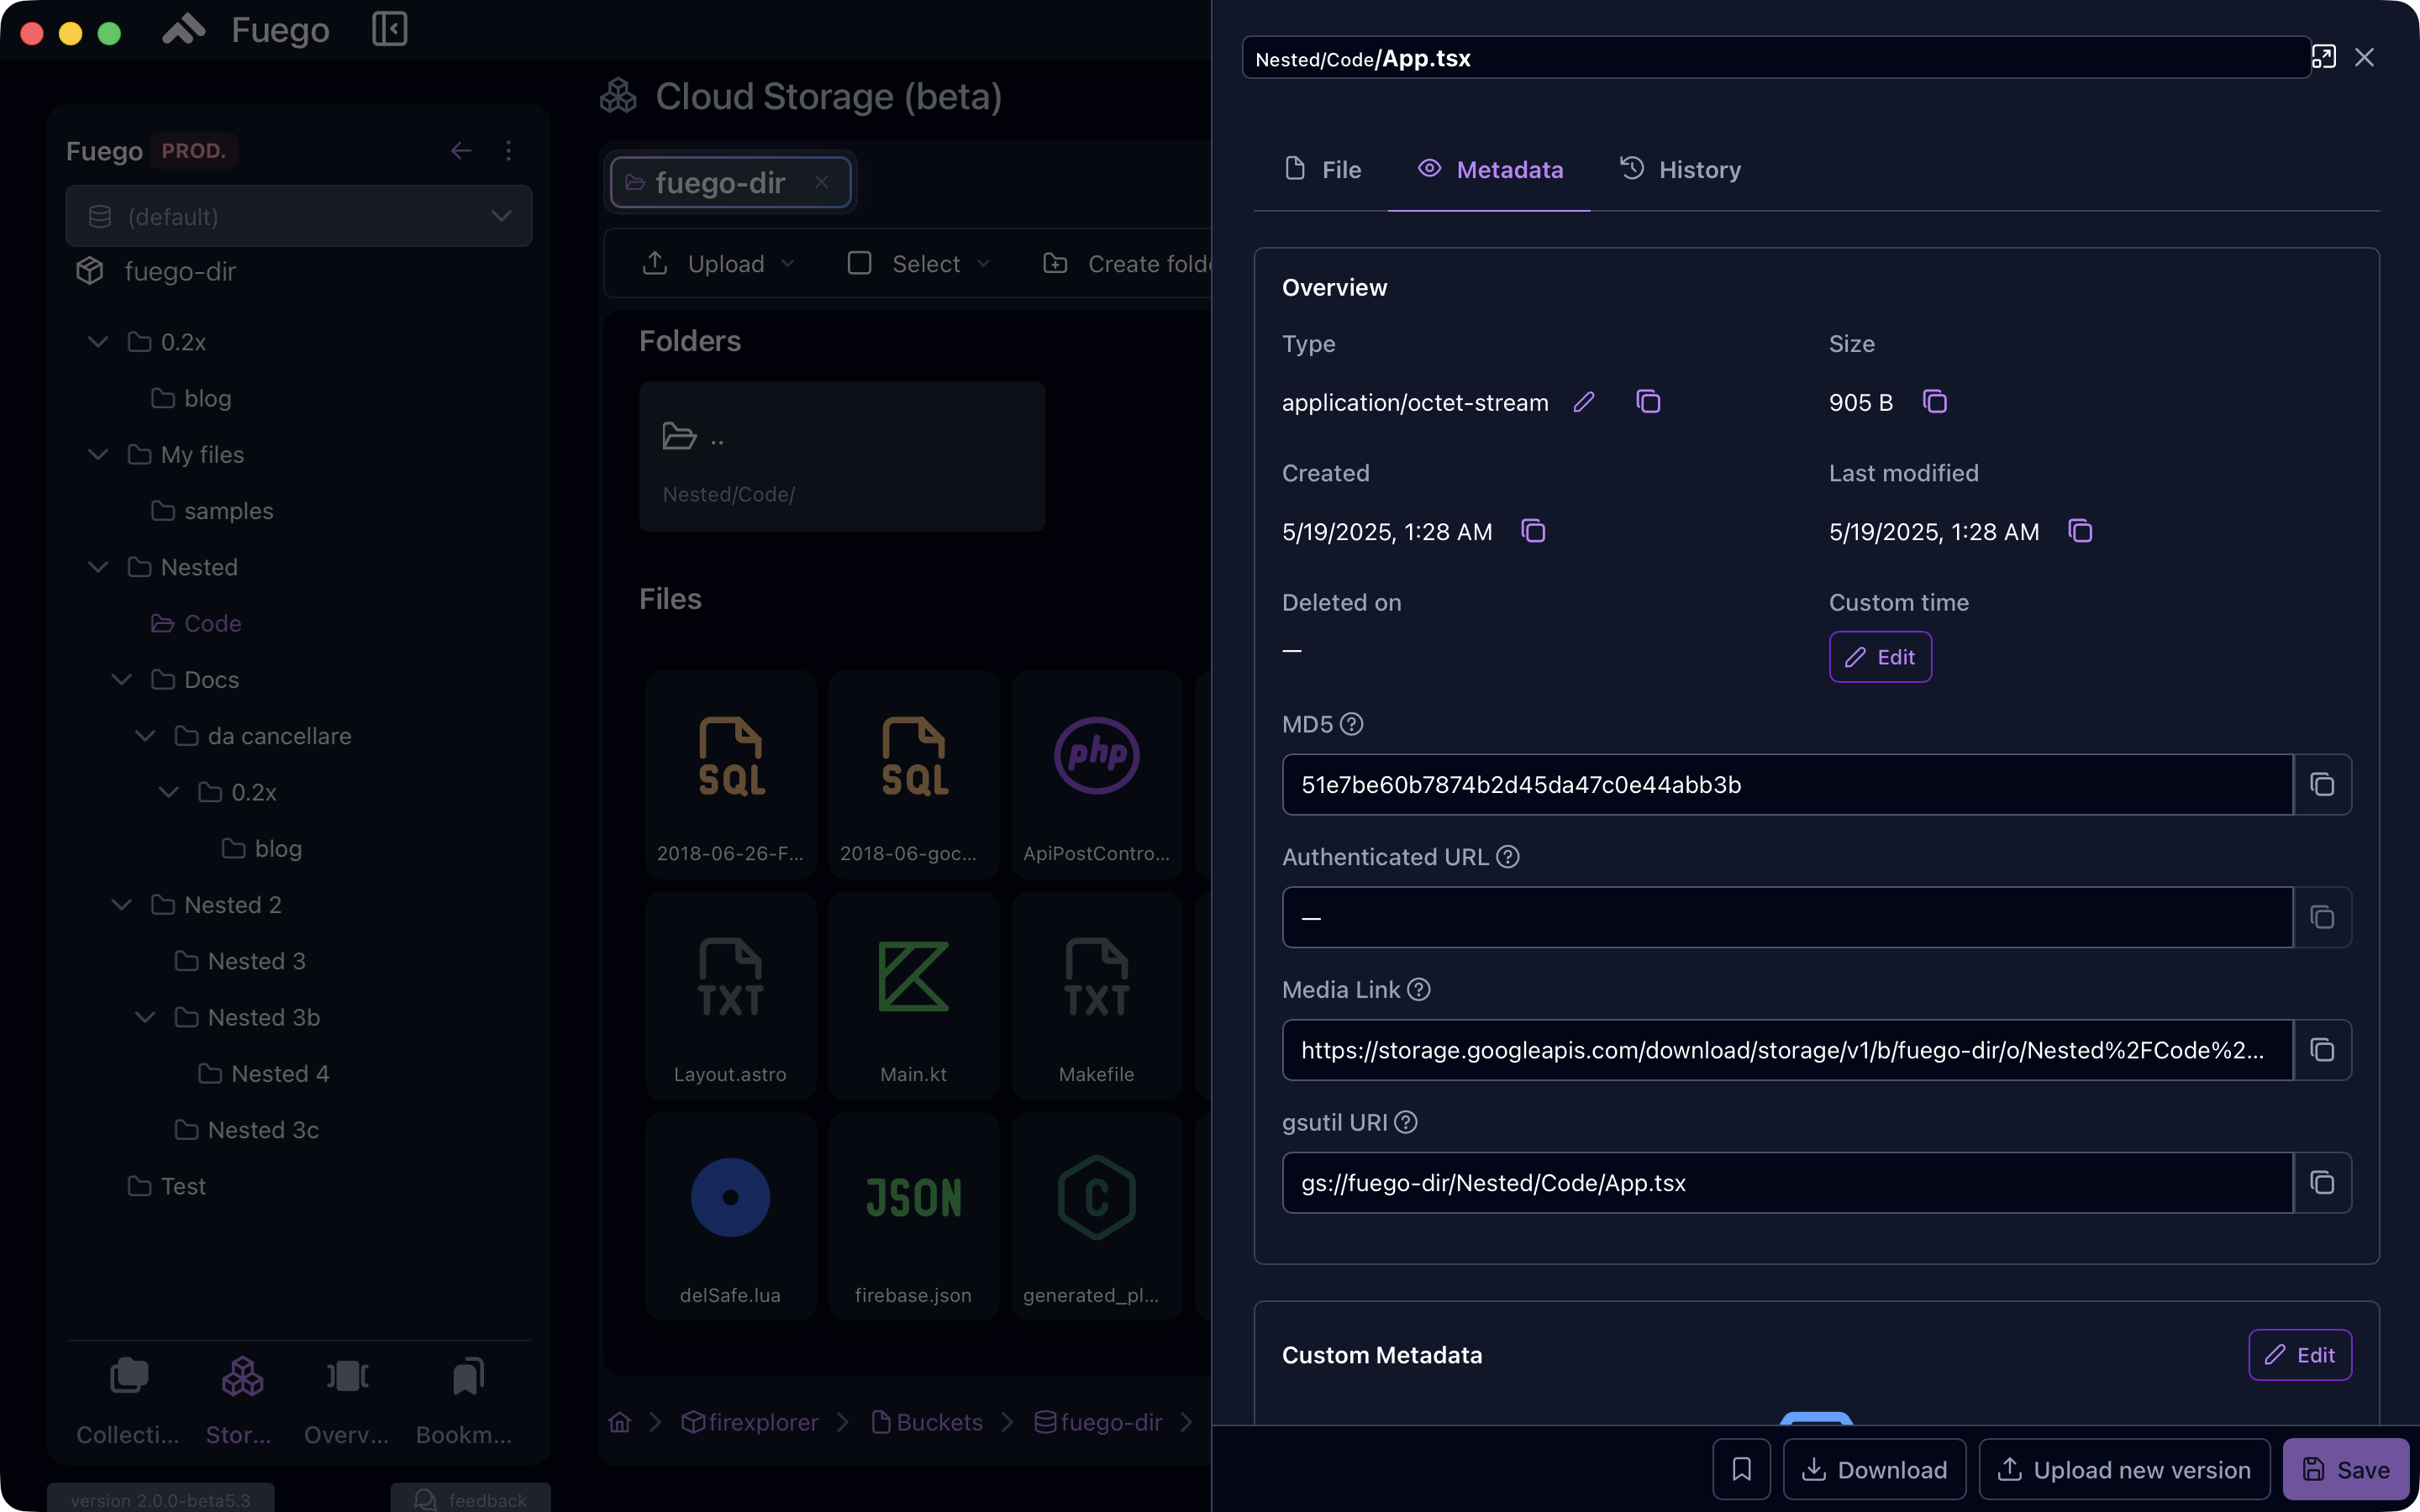
Task: Open file panel in expanded view
Action: coord(2324,57)
